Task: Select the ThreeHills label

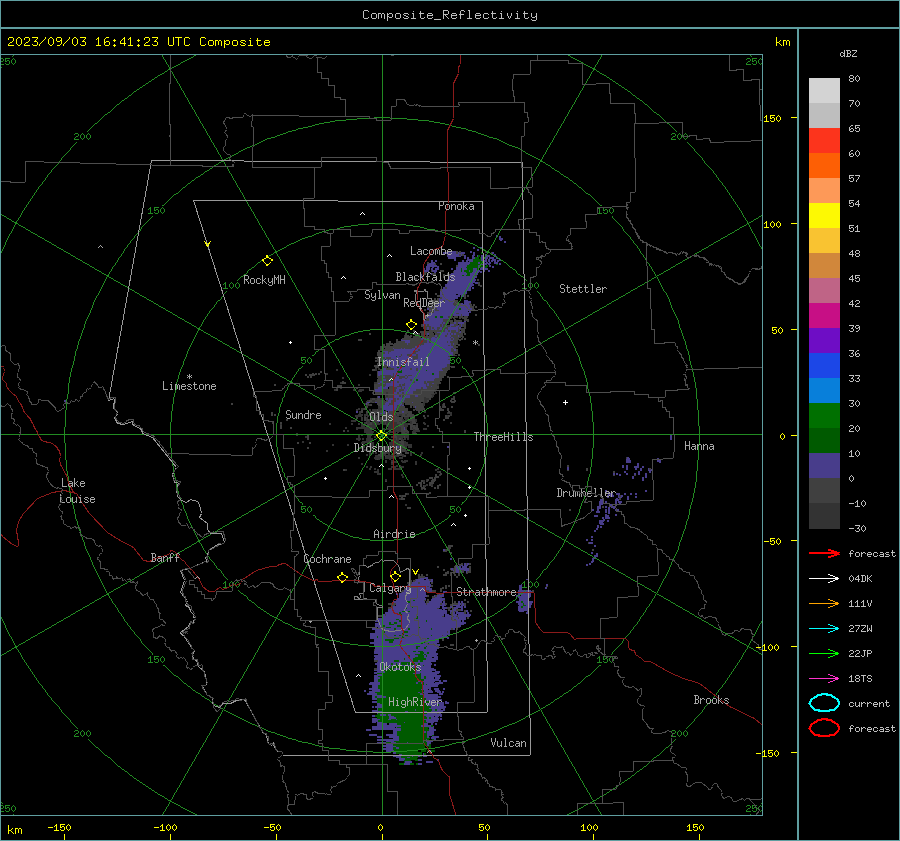Action: pyautogui.click(x=503, y=437)
